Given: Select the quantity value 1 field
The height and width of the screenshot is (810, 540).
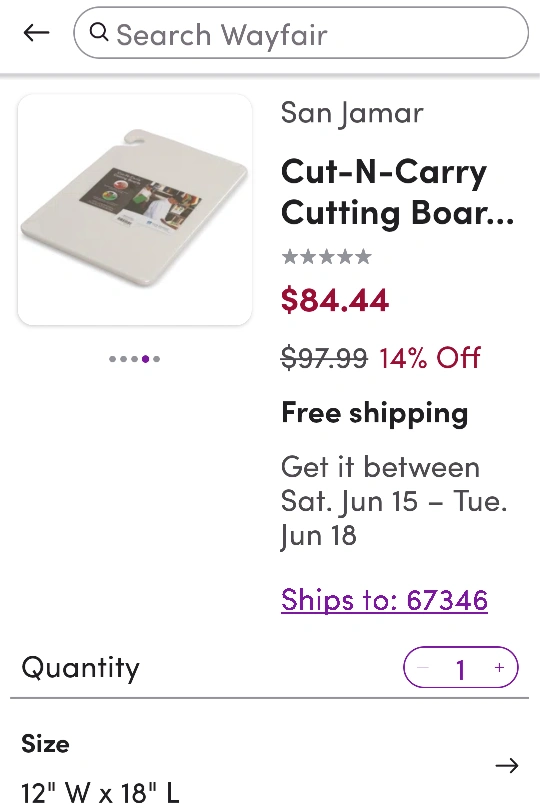Looking at the screenshot, I should click(x=461, y=669).
